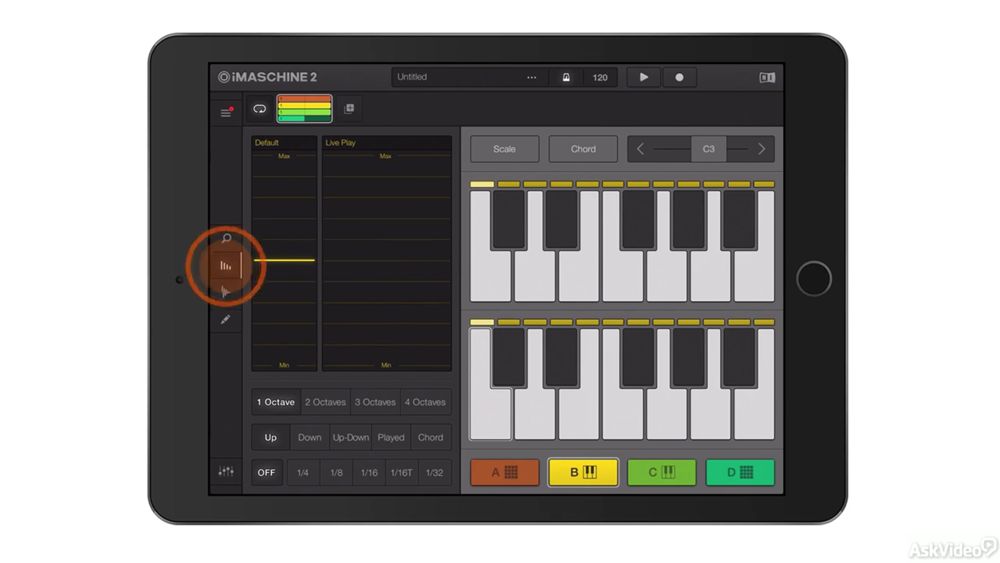Image resolution: width=1000 pixels, height=563 pixels.
Task: Select the note repeat bars icon
Action: tap(226, 266)
